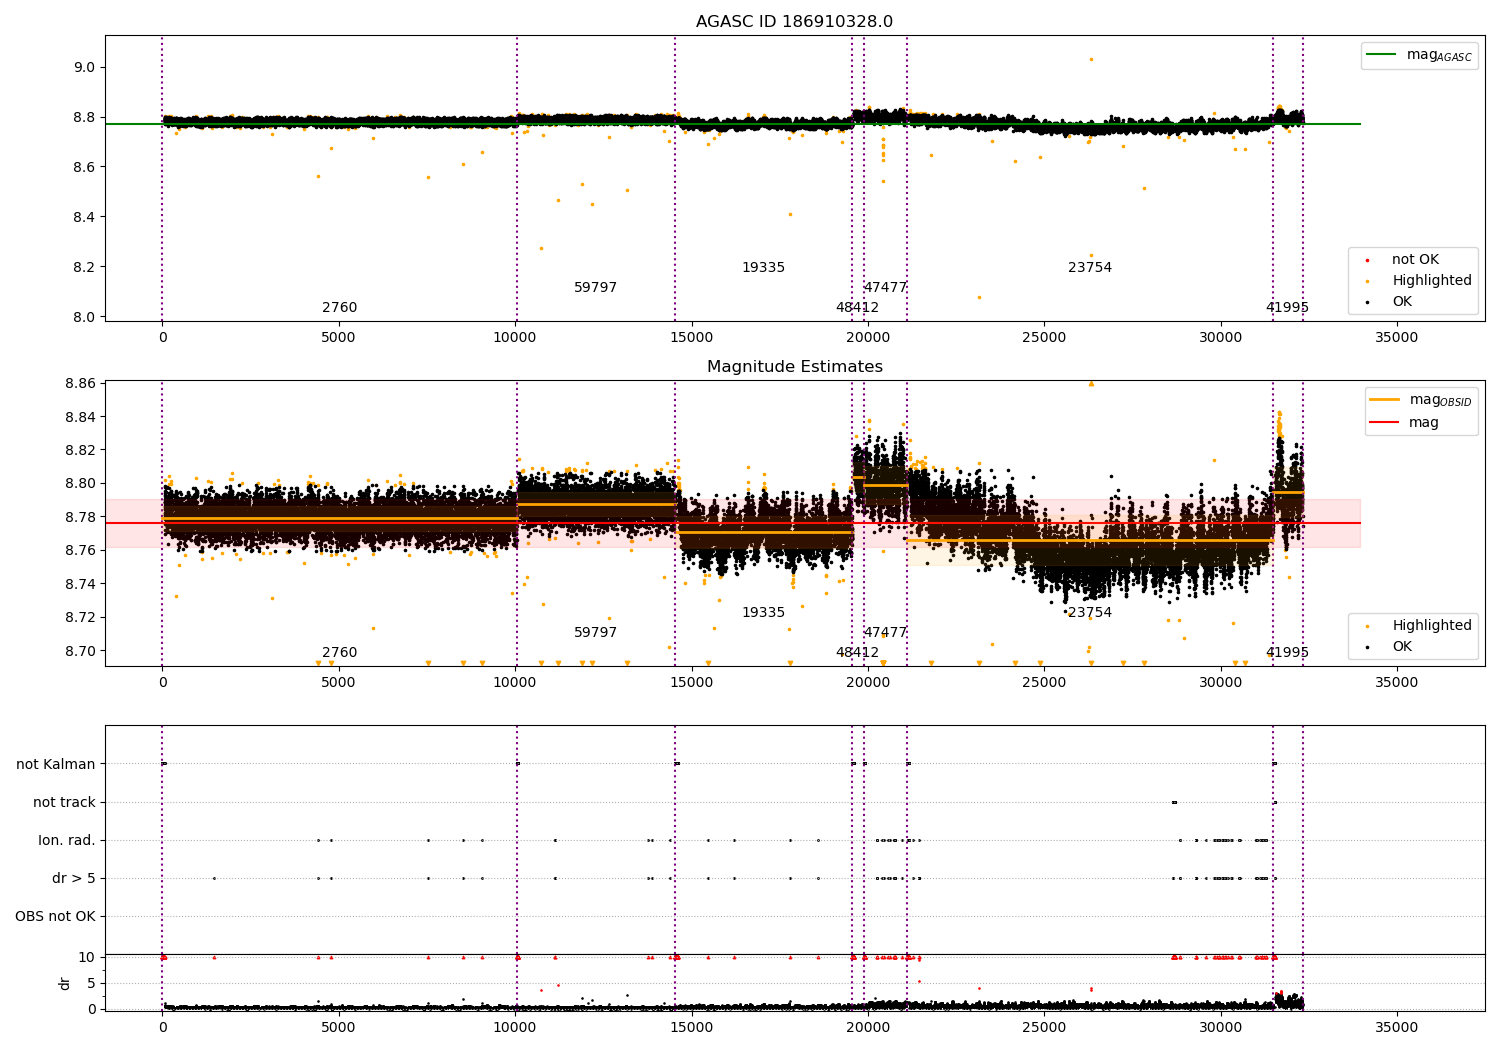This screenshot has height=1050, width=1500.
Task: Click the '5' tick on the dr axis
Action: (91, 984)
